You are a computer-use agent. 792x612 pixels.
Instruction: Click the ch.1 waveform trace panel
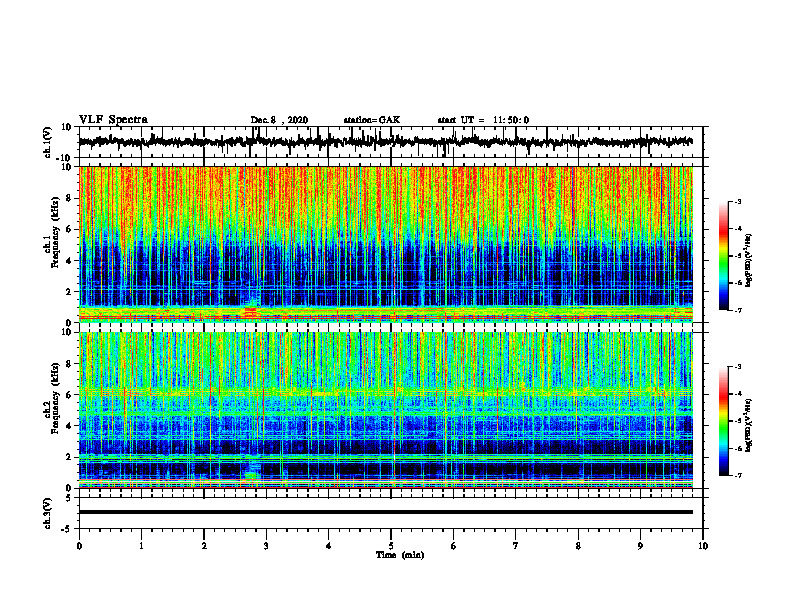(391, 142)
